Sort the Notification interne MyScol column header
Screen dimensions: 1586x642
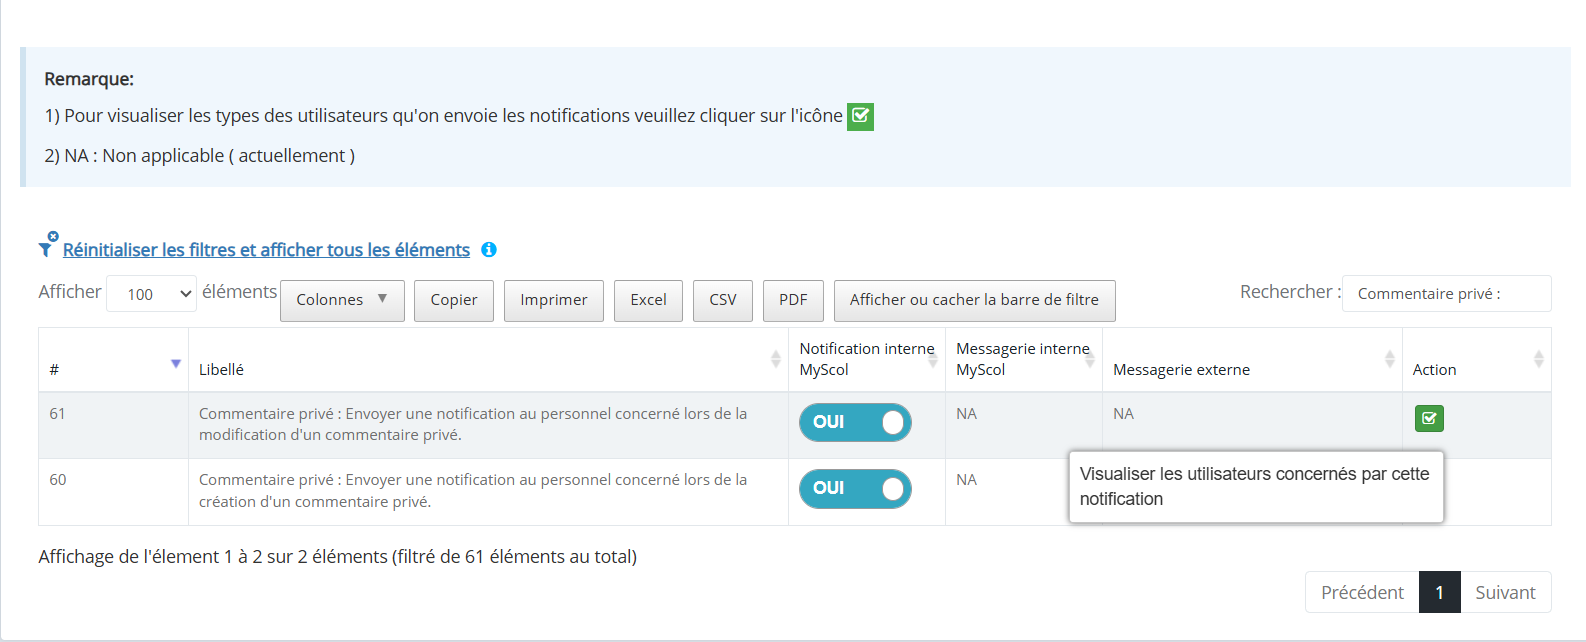866,359
